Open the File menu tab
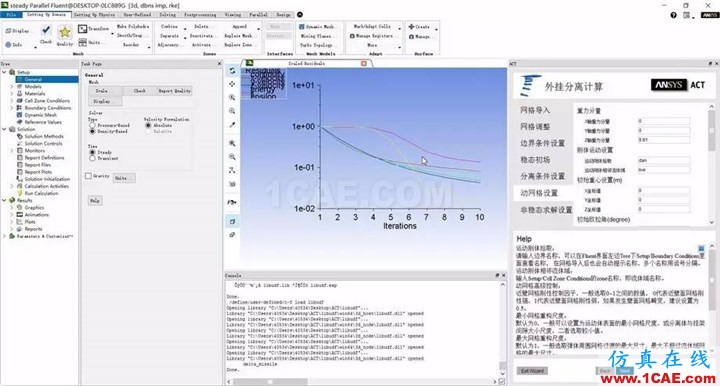The image size is (720, 386). coord(11,15)
